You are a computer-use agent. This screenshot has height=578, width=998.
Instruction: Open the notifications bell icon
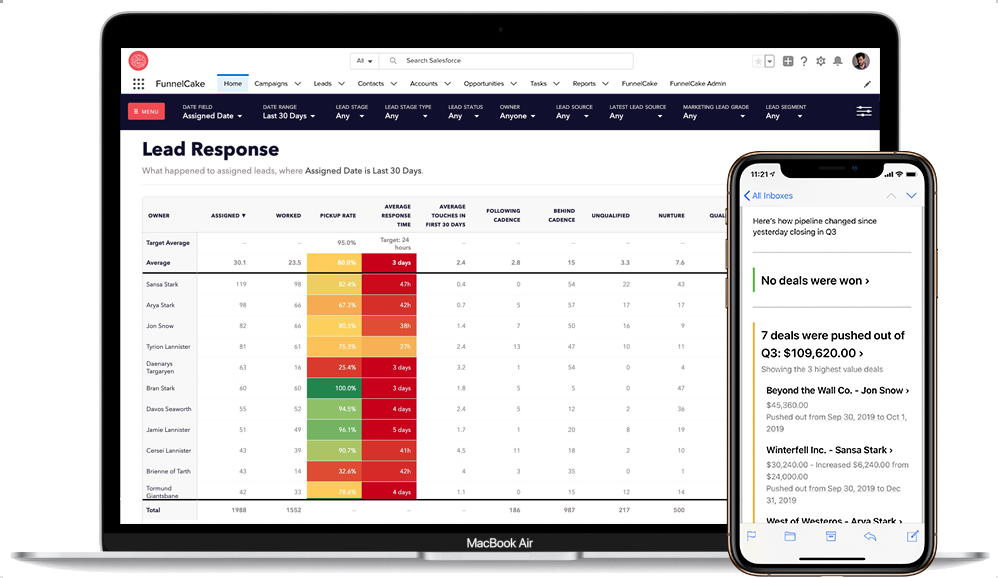coord(838,61)
